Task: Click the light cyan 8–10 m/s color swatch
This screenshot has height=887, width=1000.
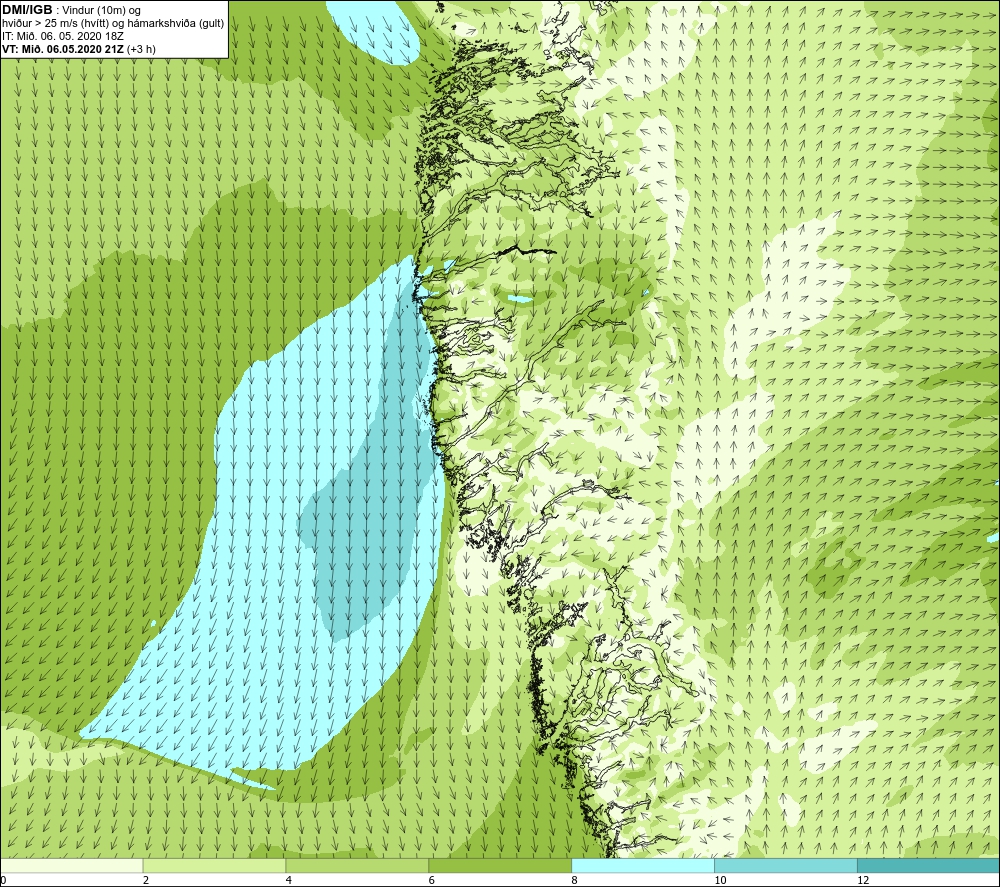Action: click(x=643, y=865)
